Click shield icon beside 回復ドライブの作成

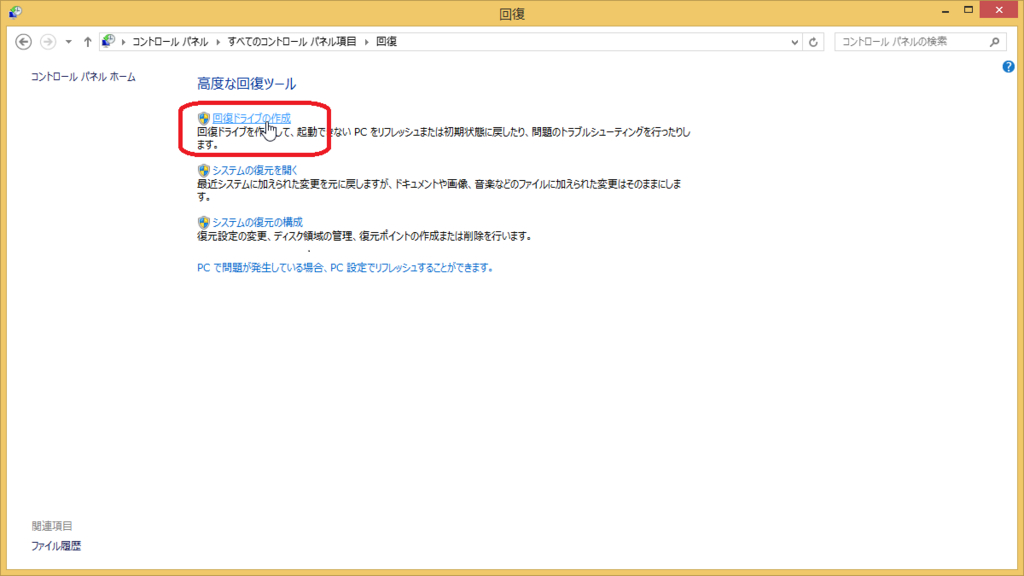coord(204,118)
